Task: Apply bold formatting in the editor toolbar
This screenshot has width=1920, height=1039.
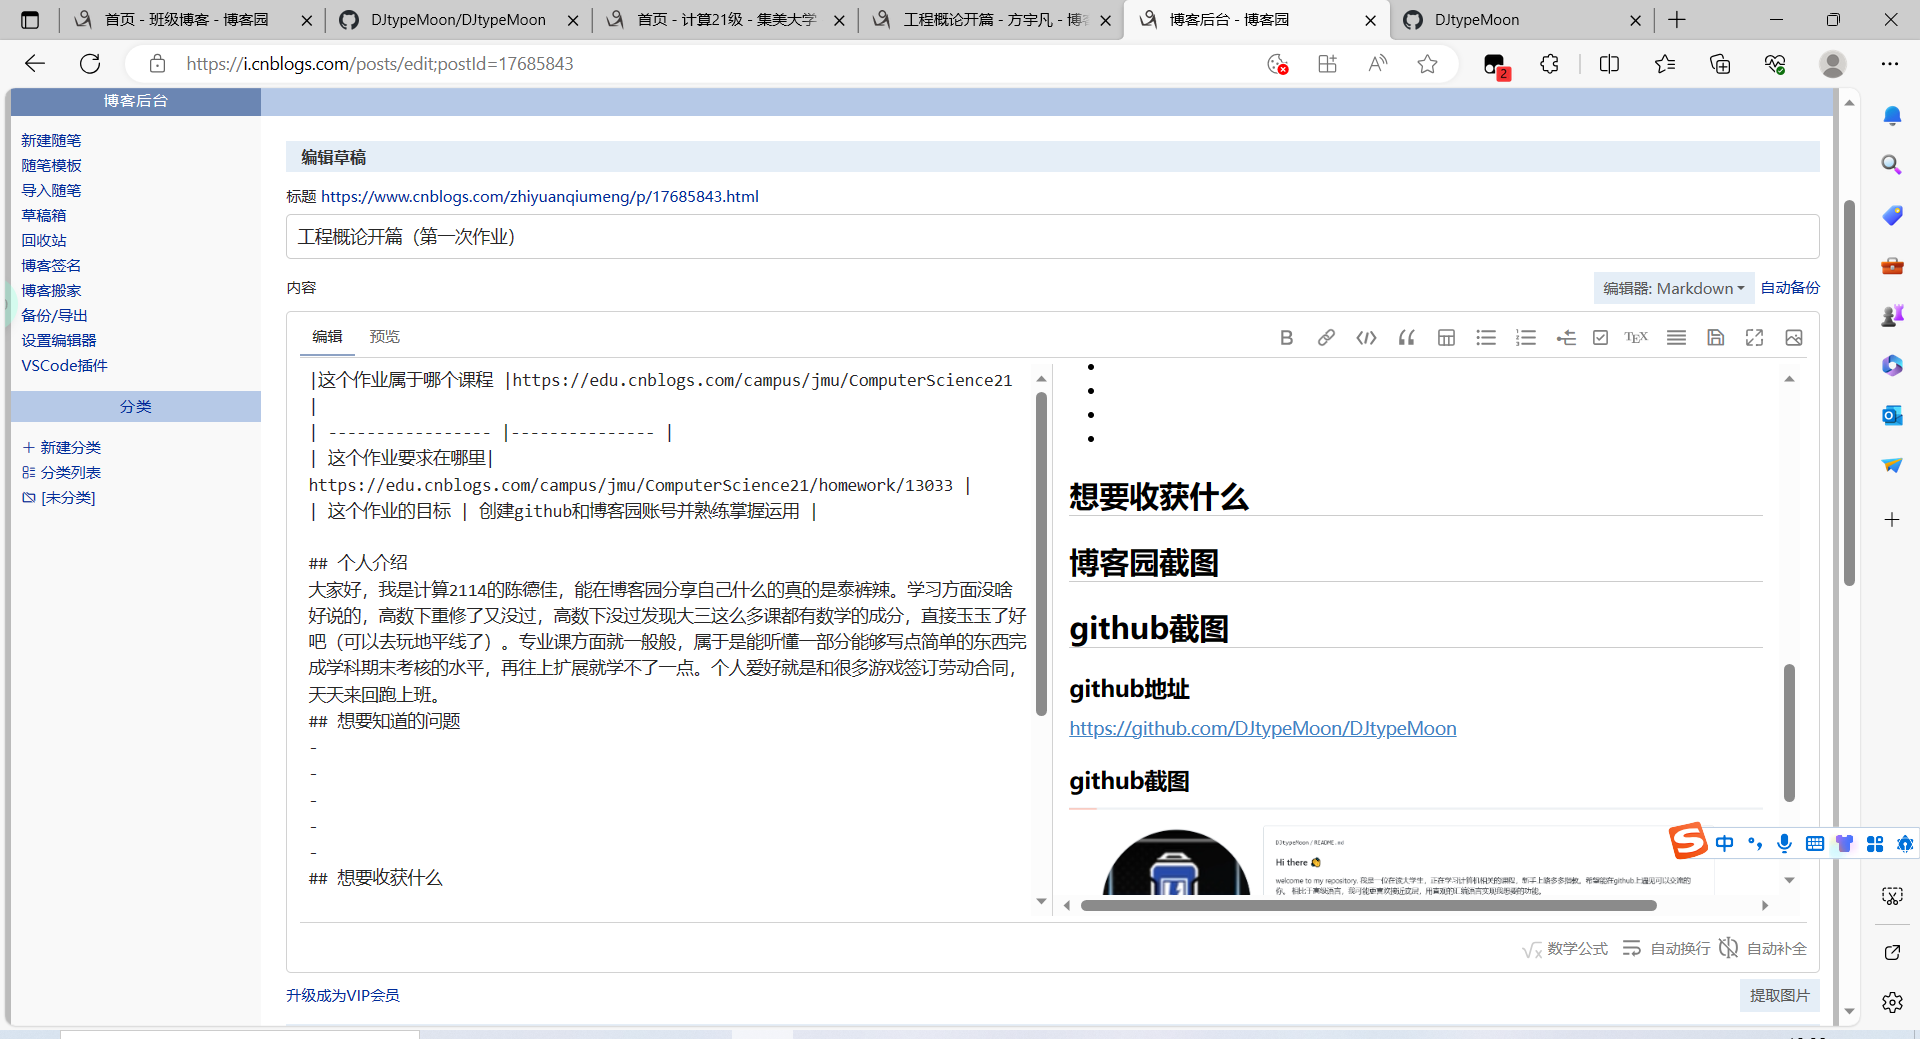Action: (x=1286, y=338)
